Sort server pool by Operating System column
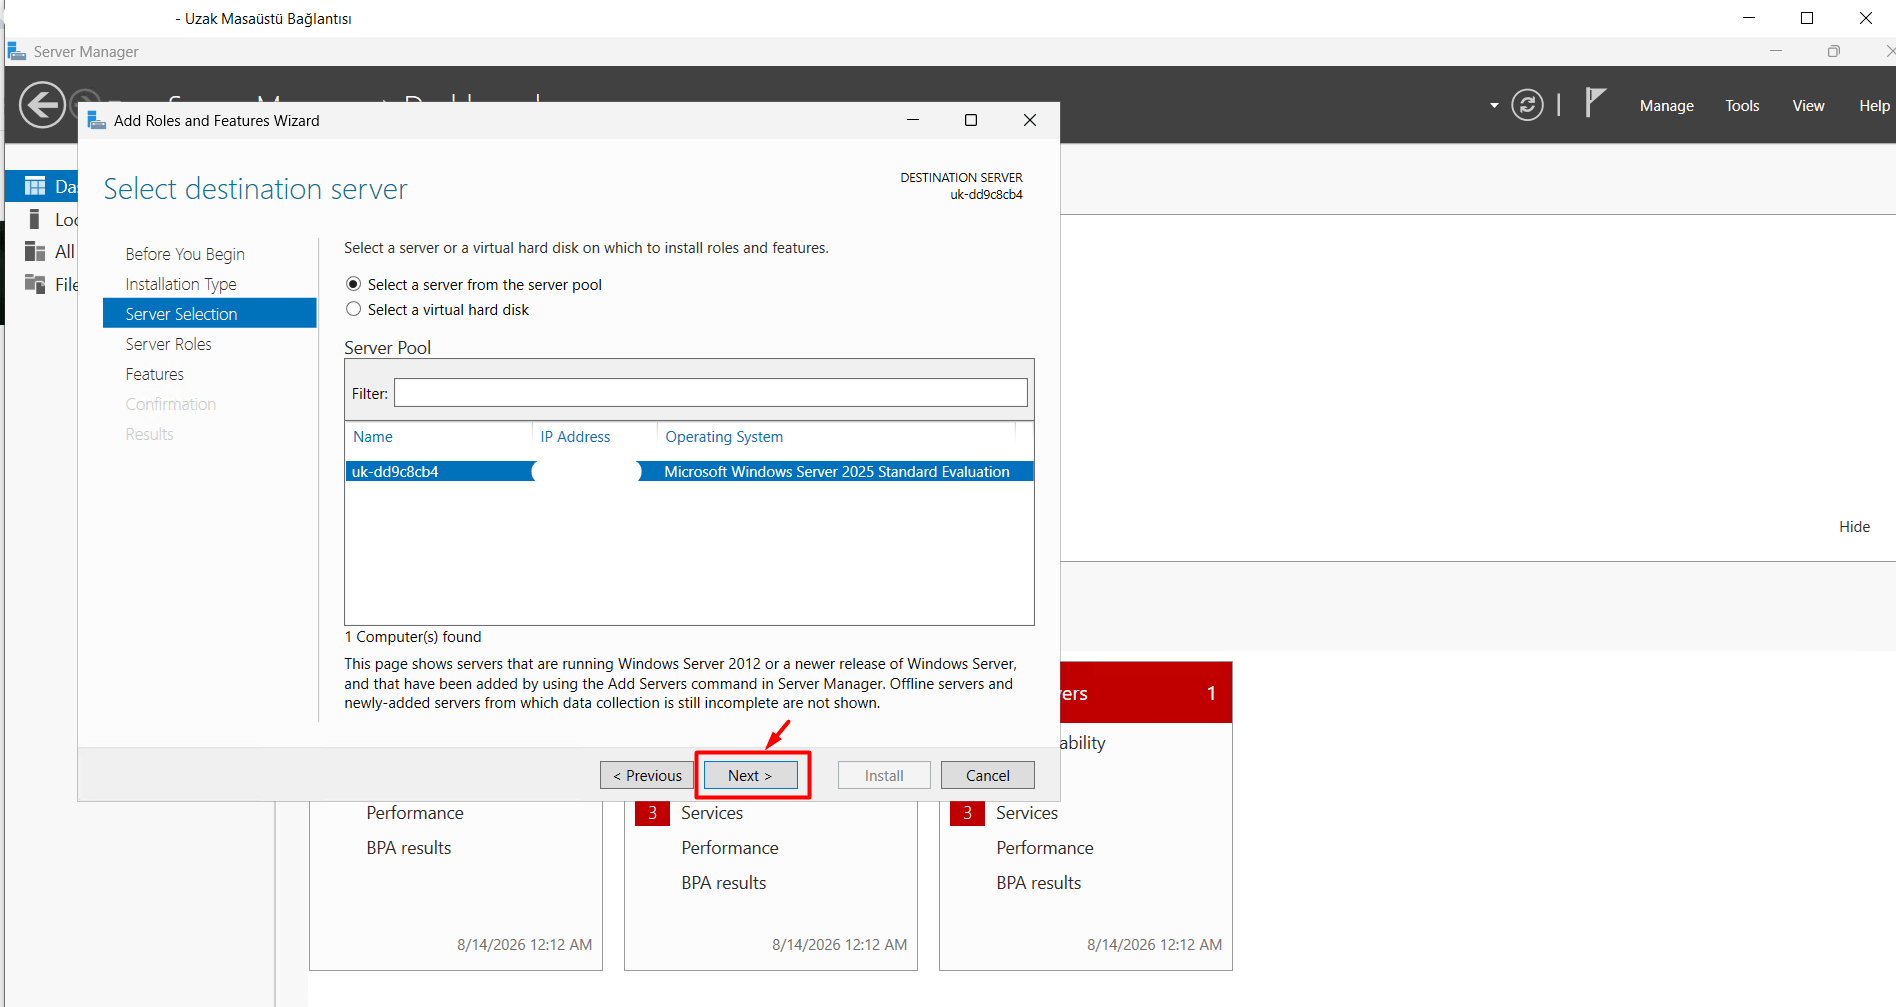The width and height of the screenshot is (1896, 1007). click(x=724, y=437)
